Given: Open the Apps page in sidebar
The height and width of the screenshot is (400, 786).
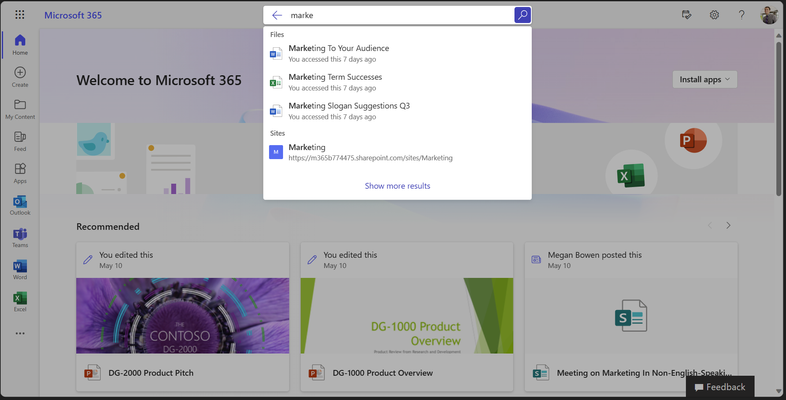Looking at the screenshot, I should 20,173.
